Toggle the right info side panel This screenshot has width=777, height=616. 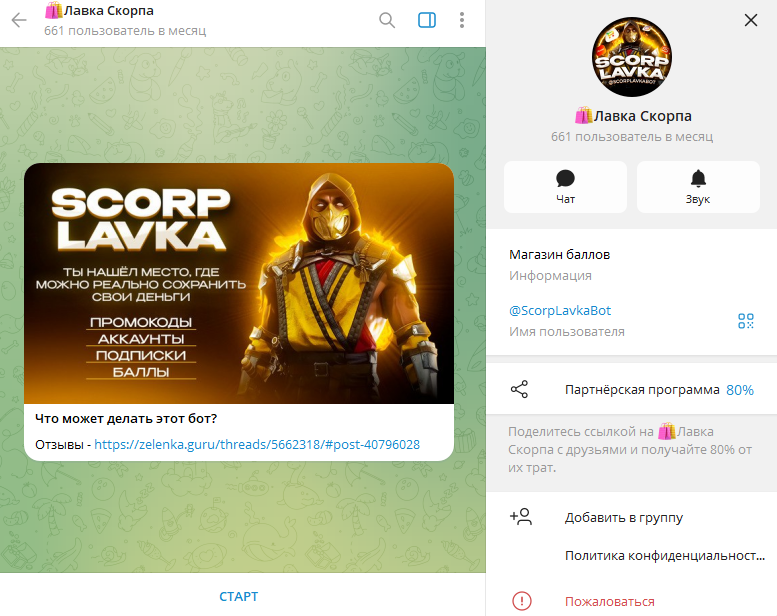pyautogui.click(x=427, y=20)
